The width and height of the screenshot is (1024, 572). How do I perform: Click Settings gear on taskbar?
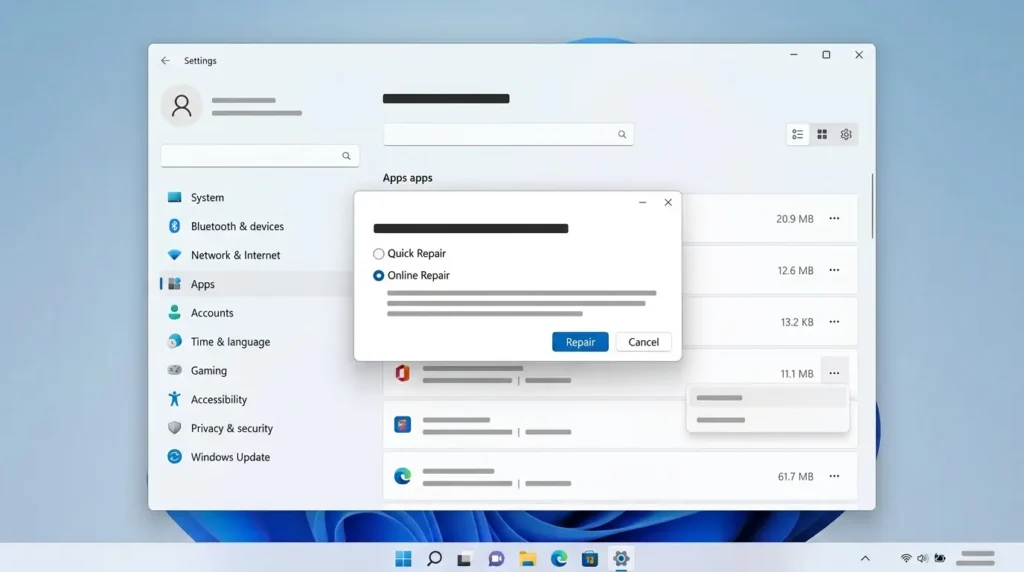click(x=621, y=559)
